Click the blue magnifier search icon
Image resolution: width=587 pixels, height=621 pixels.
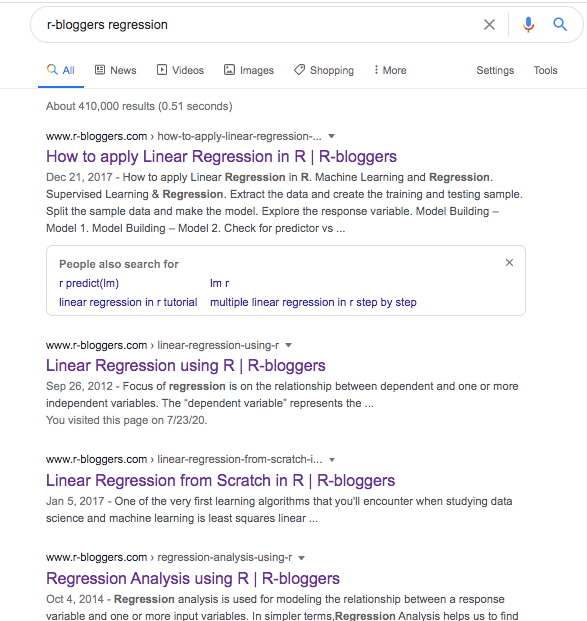[560, 25]
